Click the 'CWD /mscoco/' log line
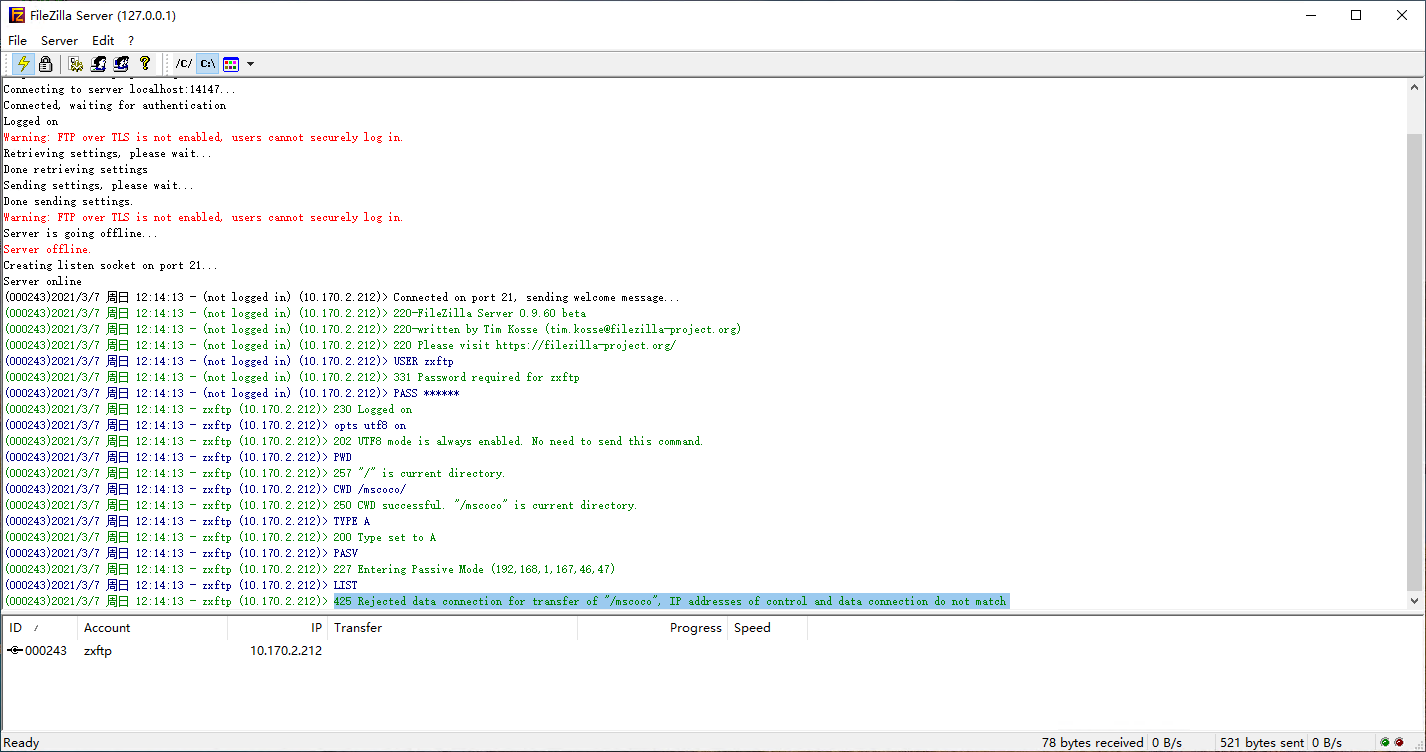The width and height of the screenshot is (1426, 752). click(x=205, y=489)
